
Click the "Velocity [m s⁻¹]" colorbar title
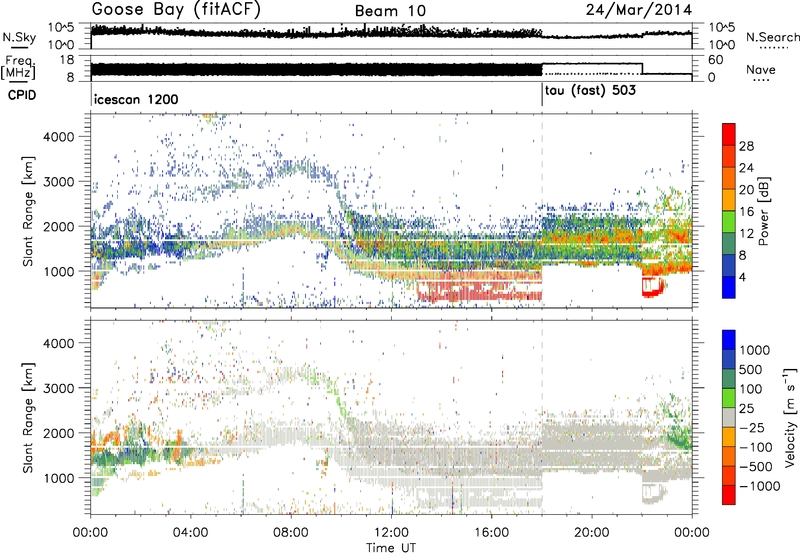tap(790, 417)
